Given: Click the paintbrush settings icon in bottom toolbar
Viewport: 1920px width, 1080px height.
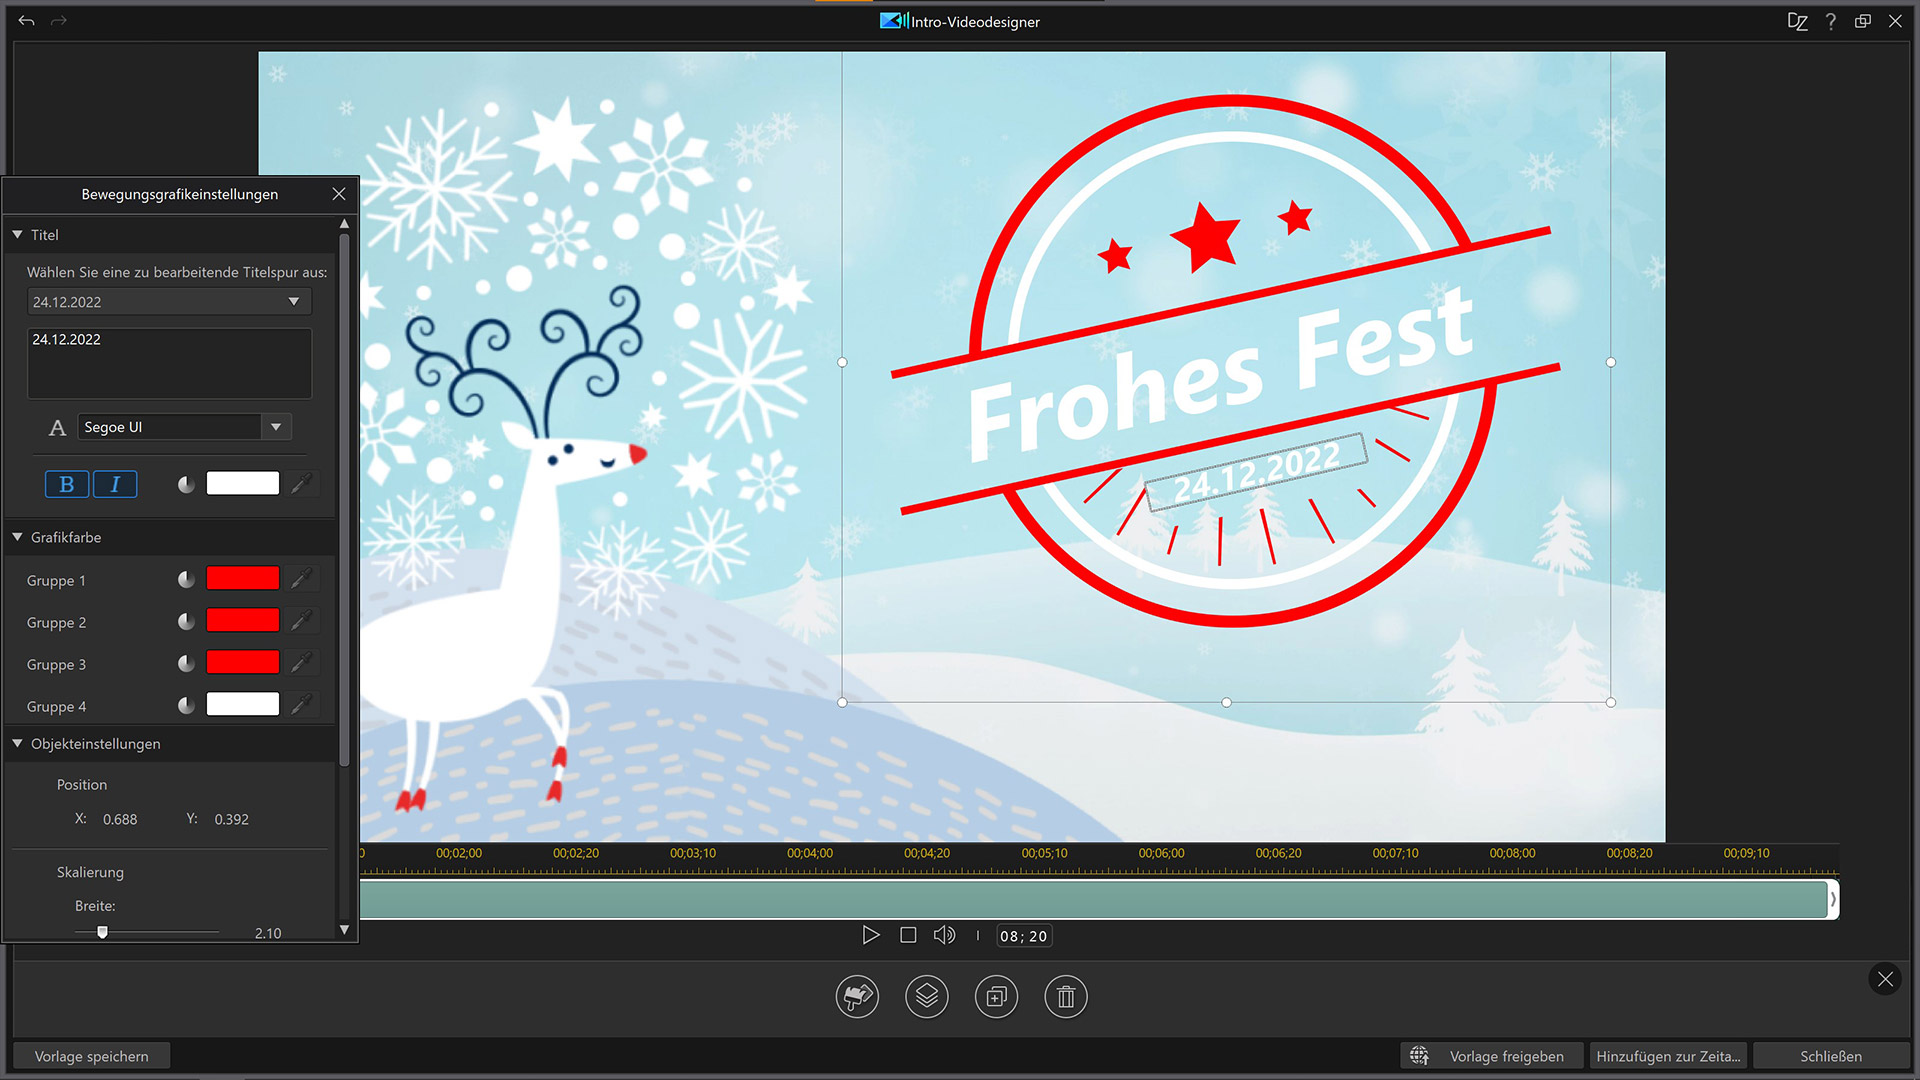Looking at the screenshot, I should [857, 996].
